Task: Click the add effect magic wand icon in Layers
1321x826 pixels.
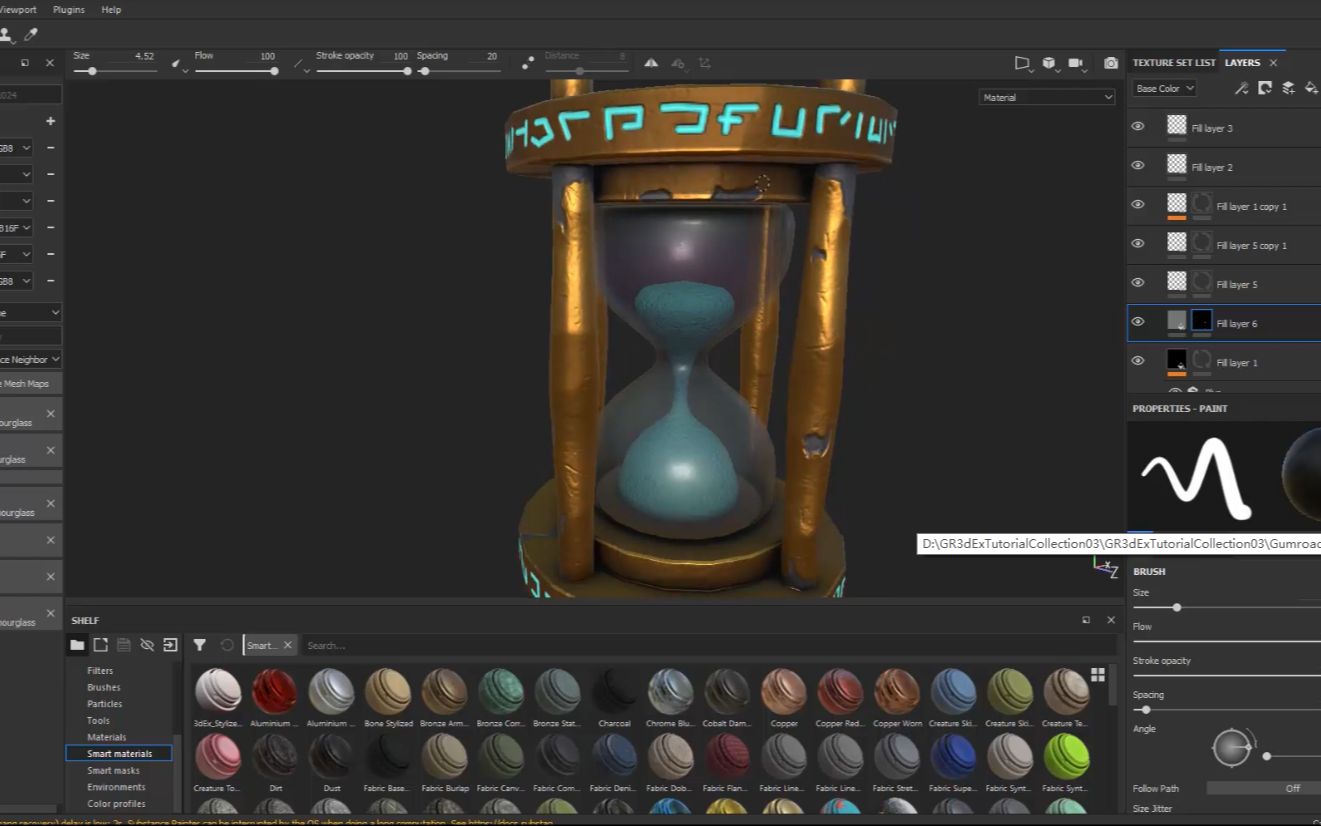Action: (1241, 88)
